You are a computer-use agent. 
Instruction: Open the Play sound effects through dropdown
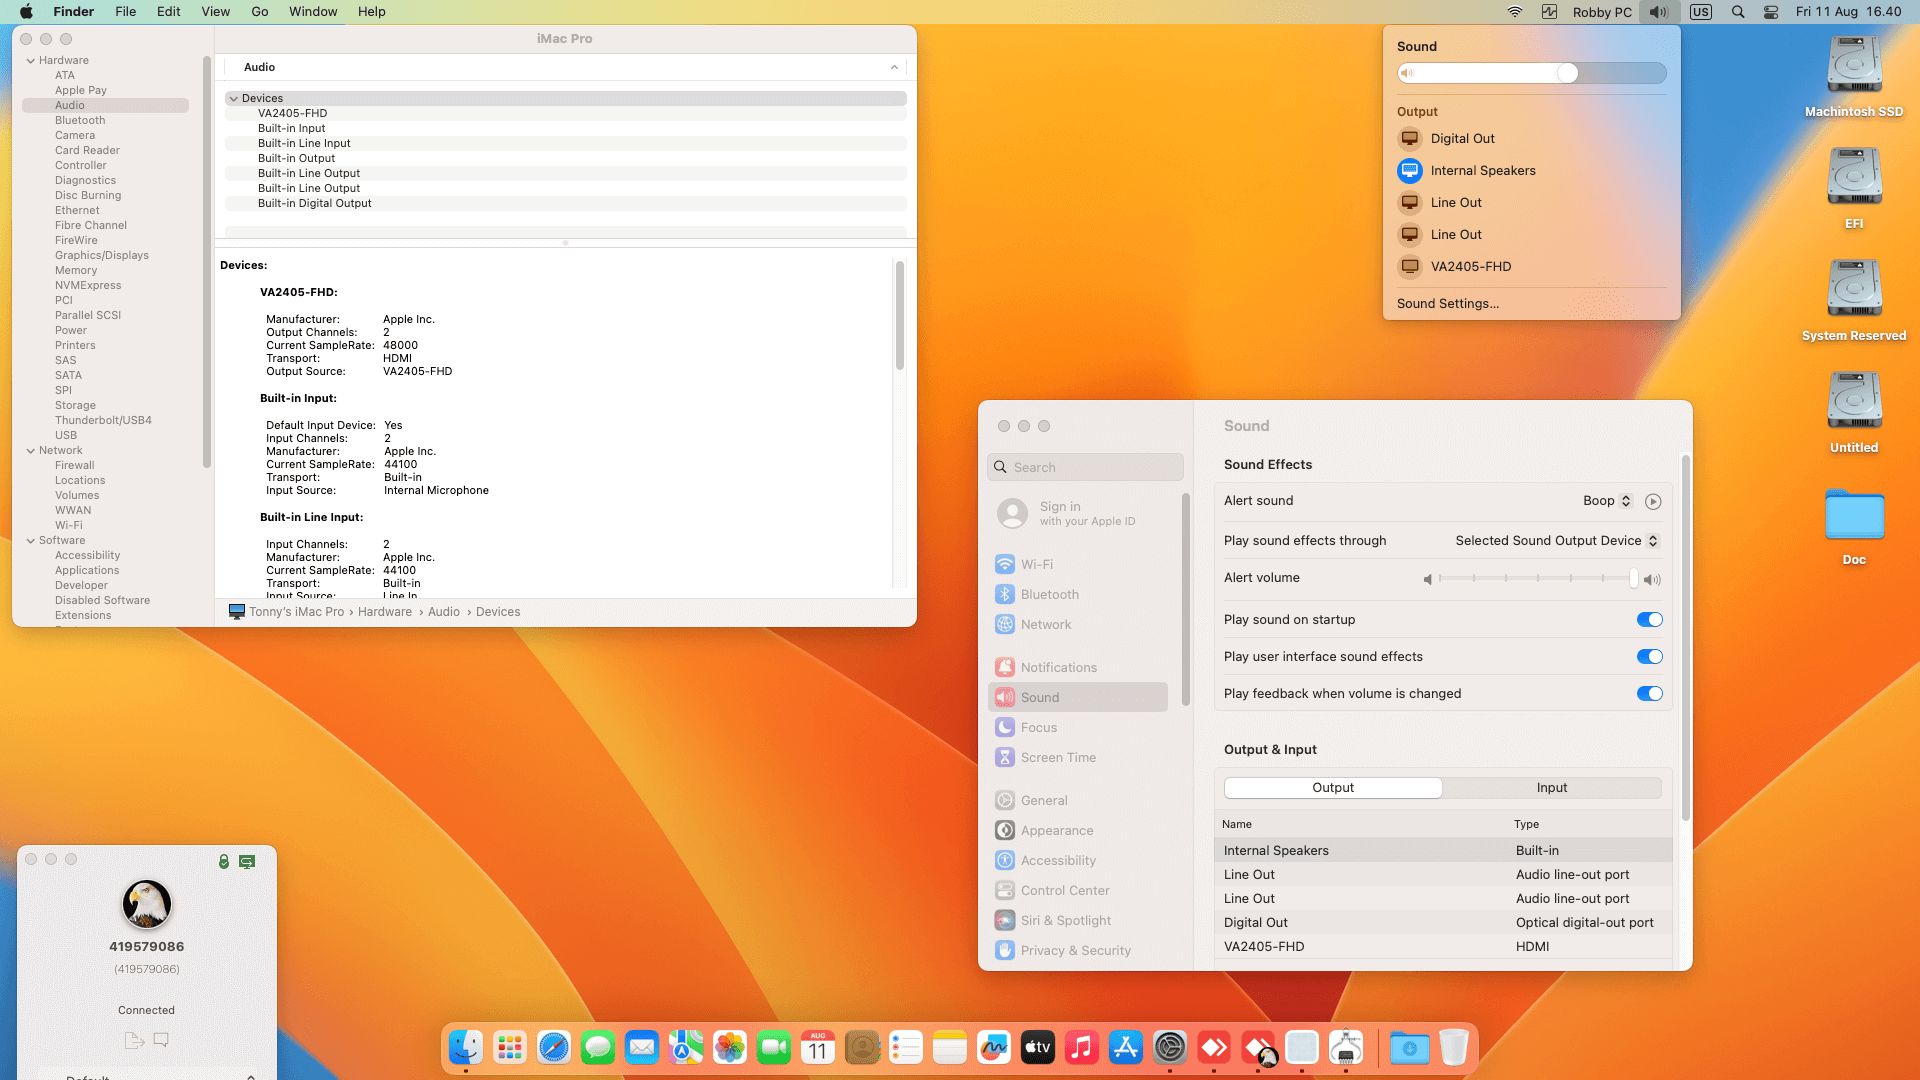(x=1557, y=541)
